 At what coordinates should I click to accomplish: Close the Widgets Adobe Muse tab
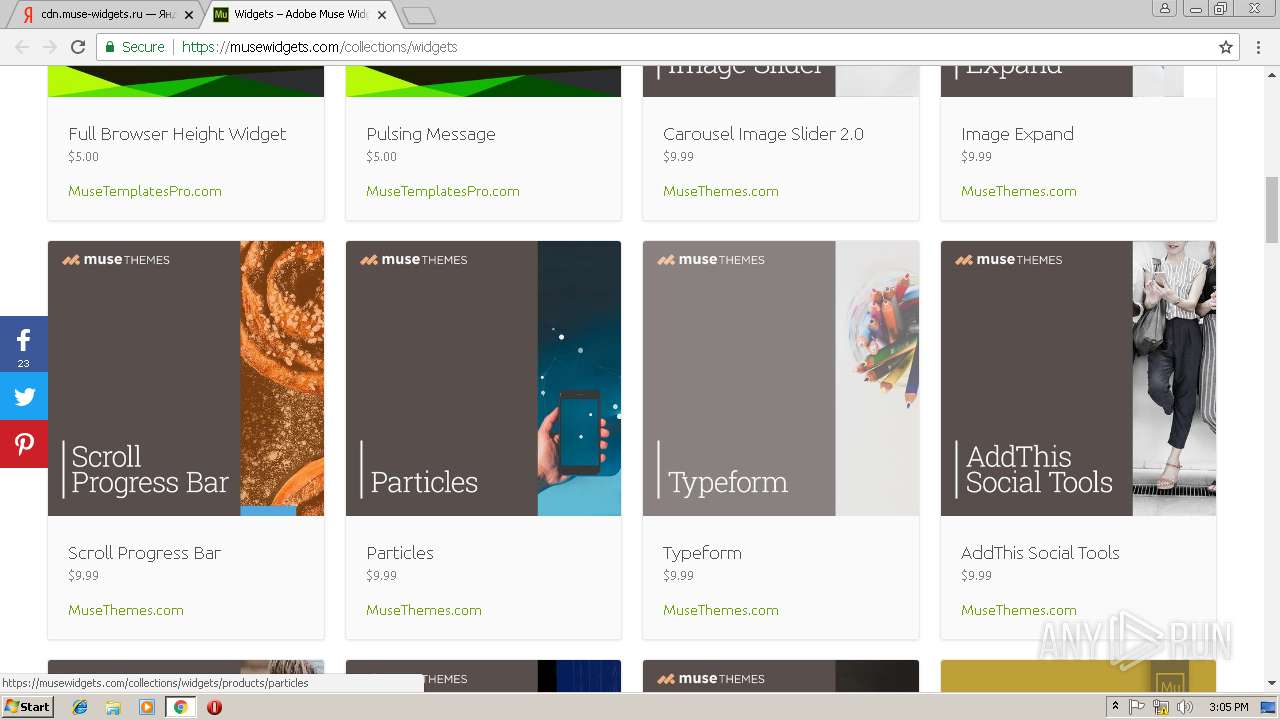coord(381,15)
